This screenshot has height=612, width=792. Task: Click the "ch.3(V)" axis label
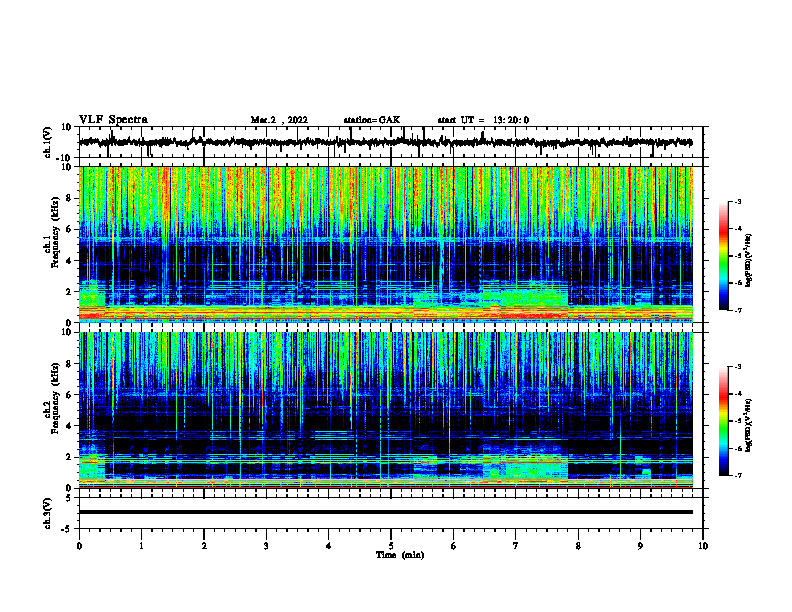pyautogui.click(x=48, y=514)
